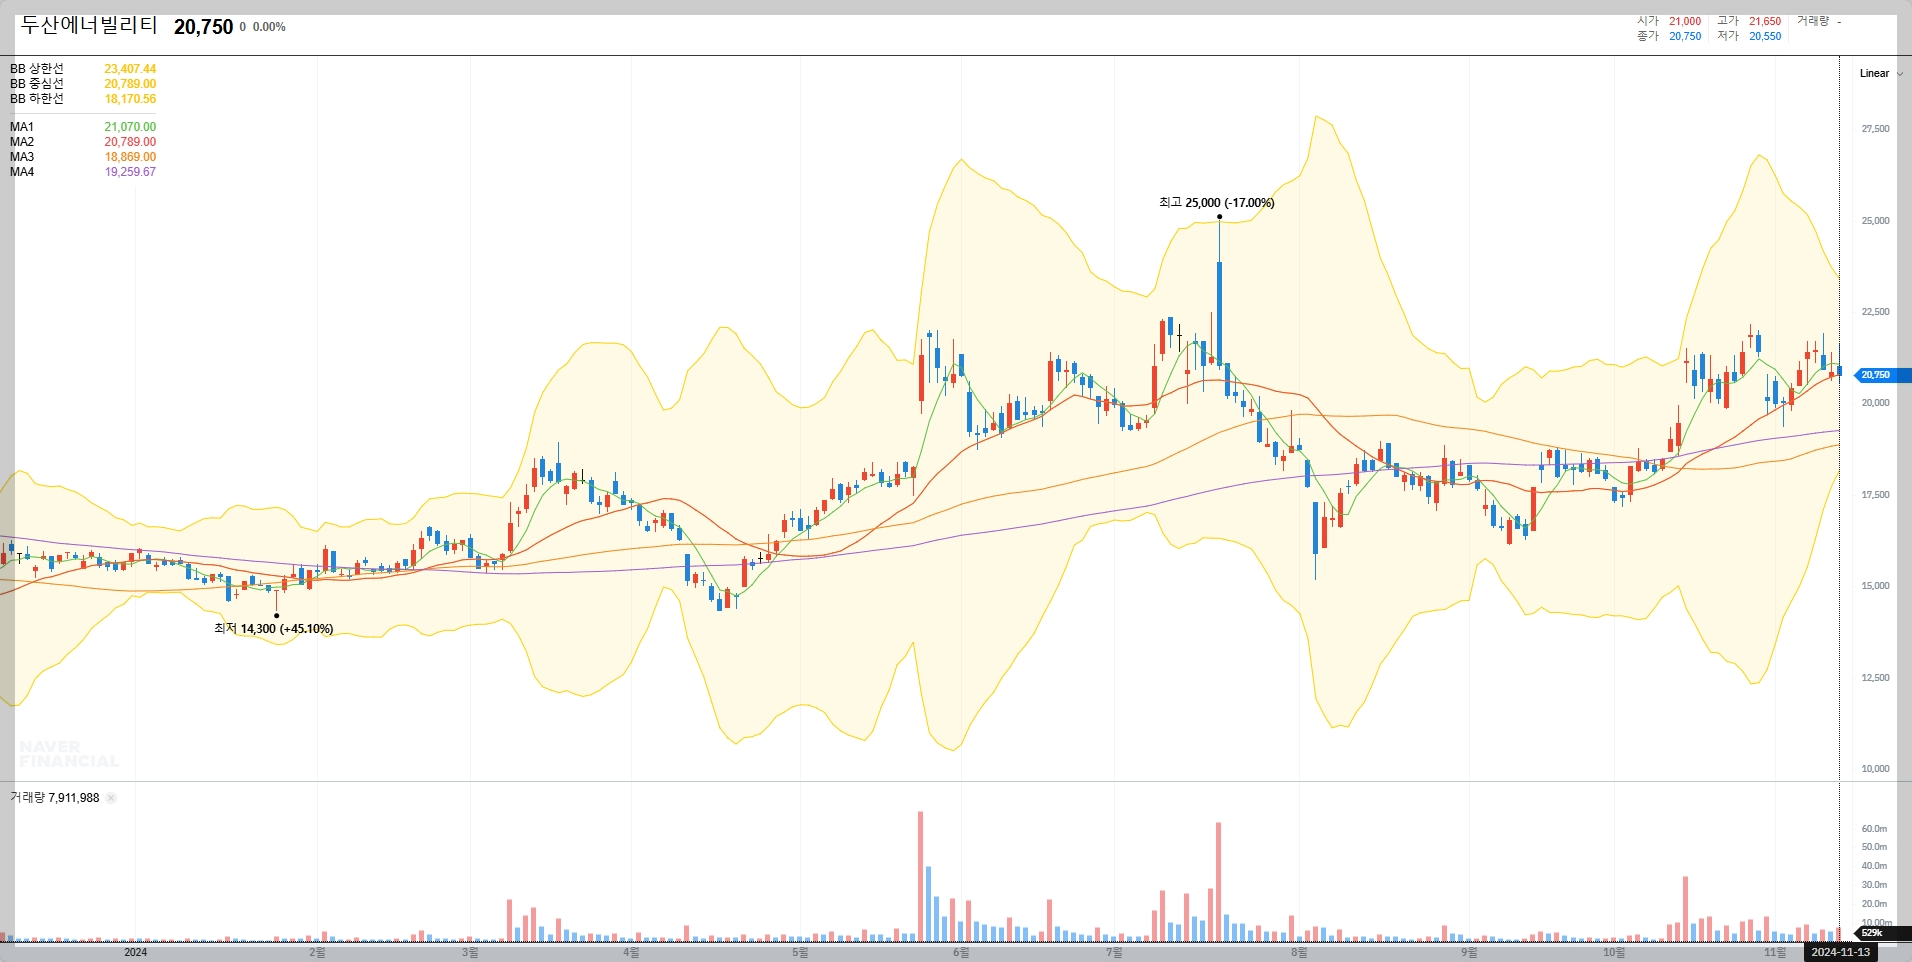
Task: Click the 7월 month label on time axis
Action: coord(1114,952)
